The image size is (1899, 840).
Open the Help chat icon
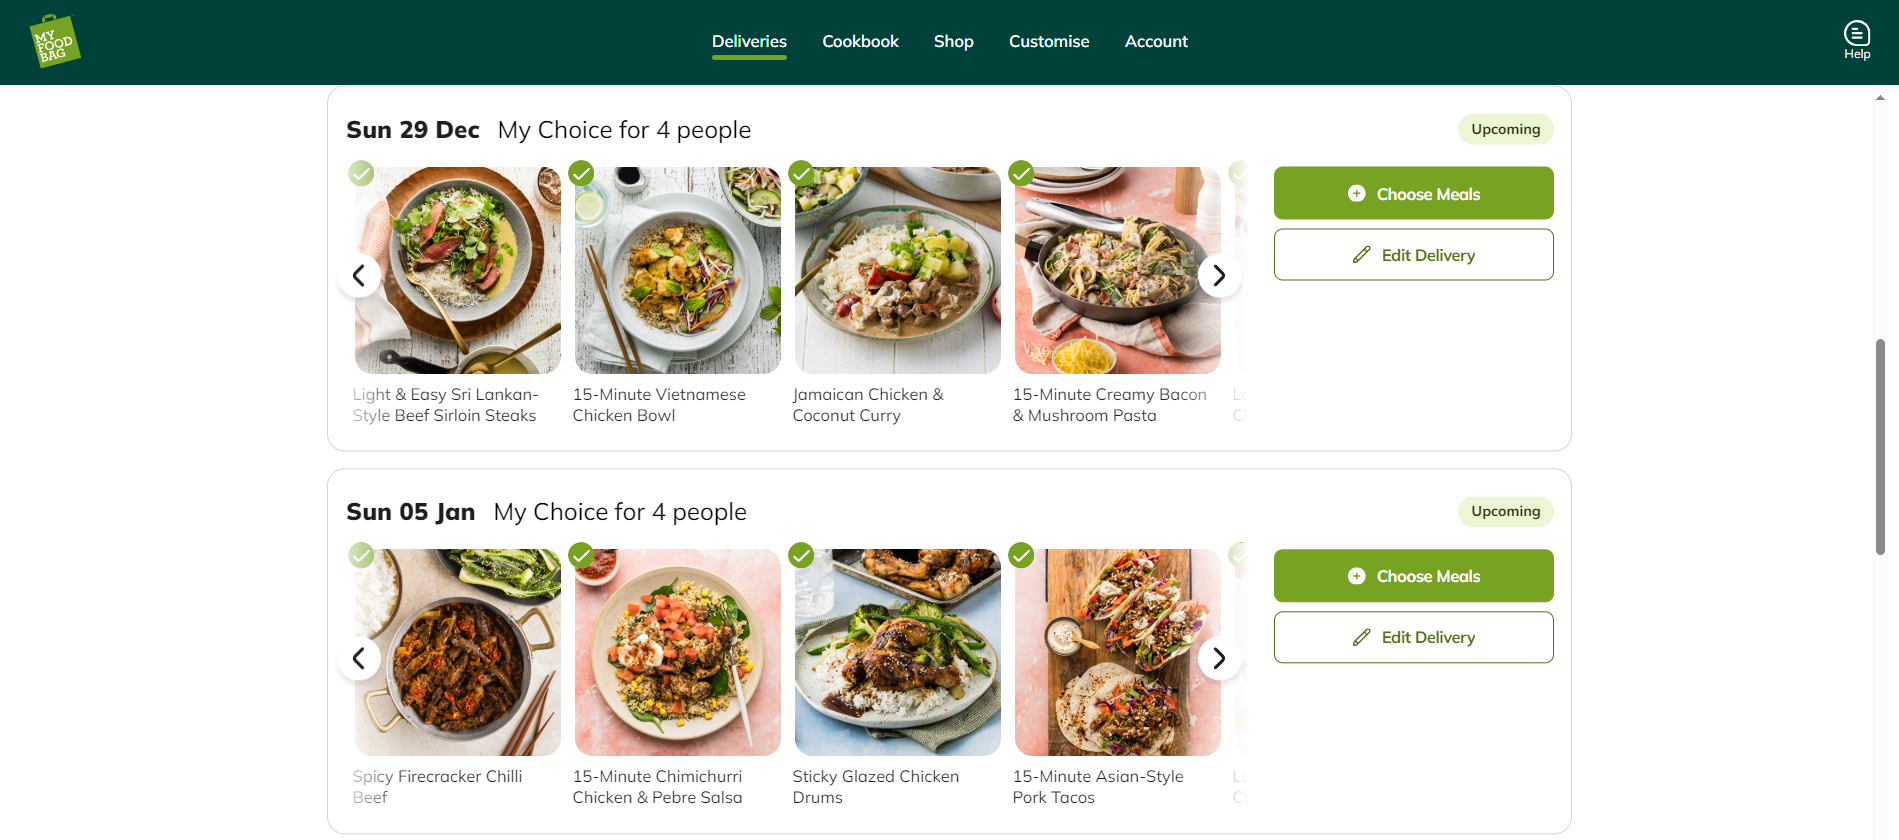coord(1857,41)
